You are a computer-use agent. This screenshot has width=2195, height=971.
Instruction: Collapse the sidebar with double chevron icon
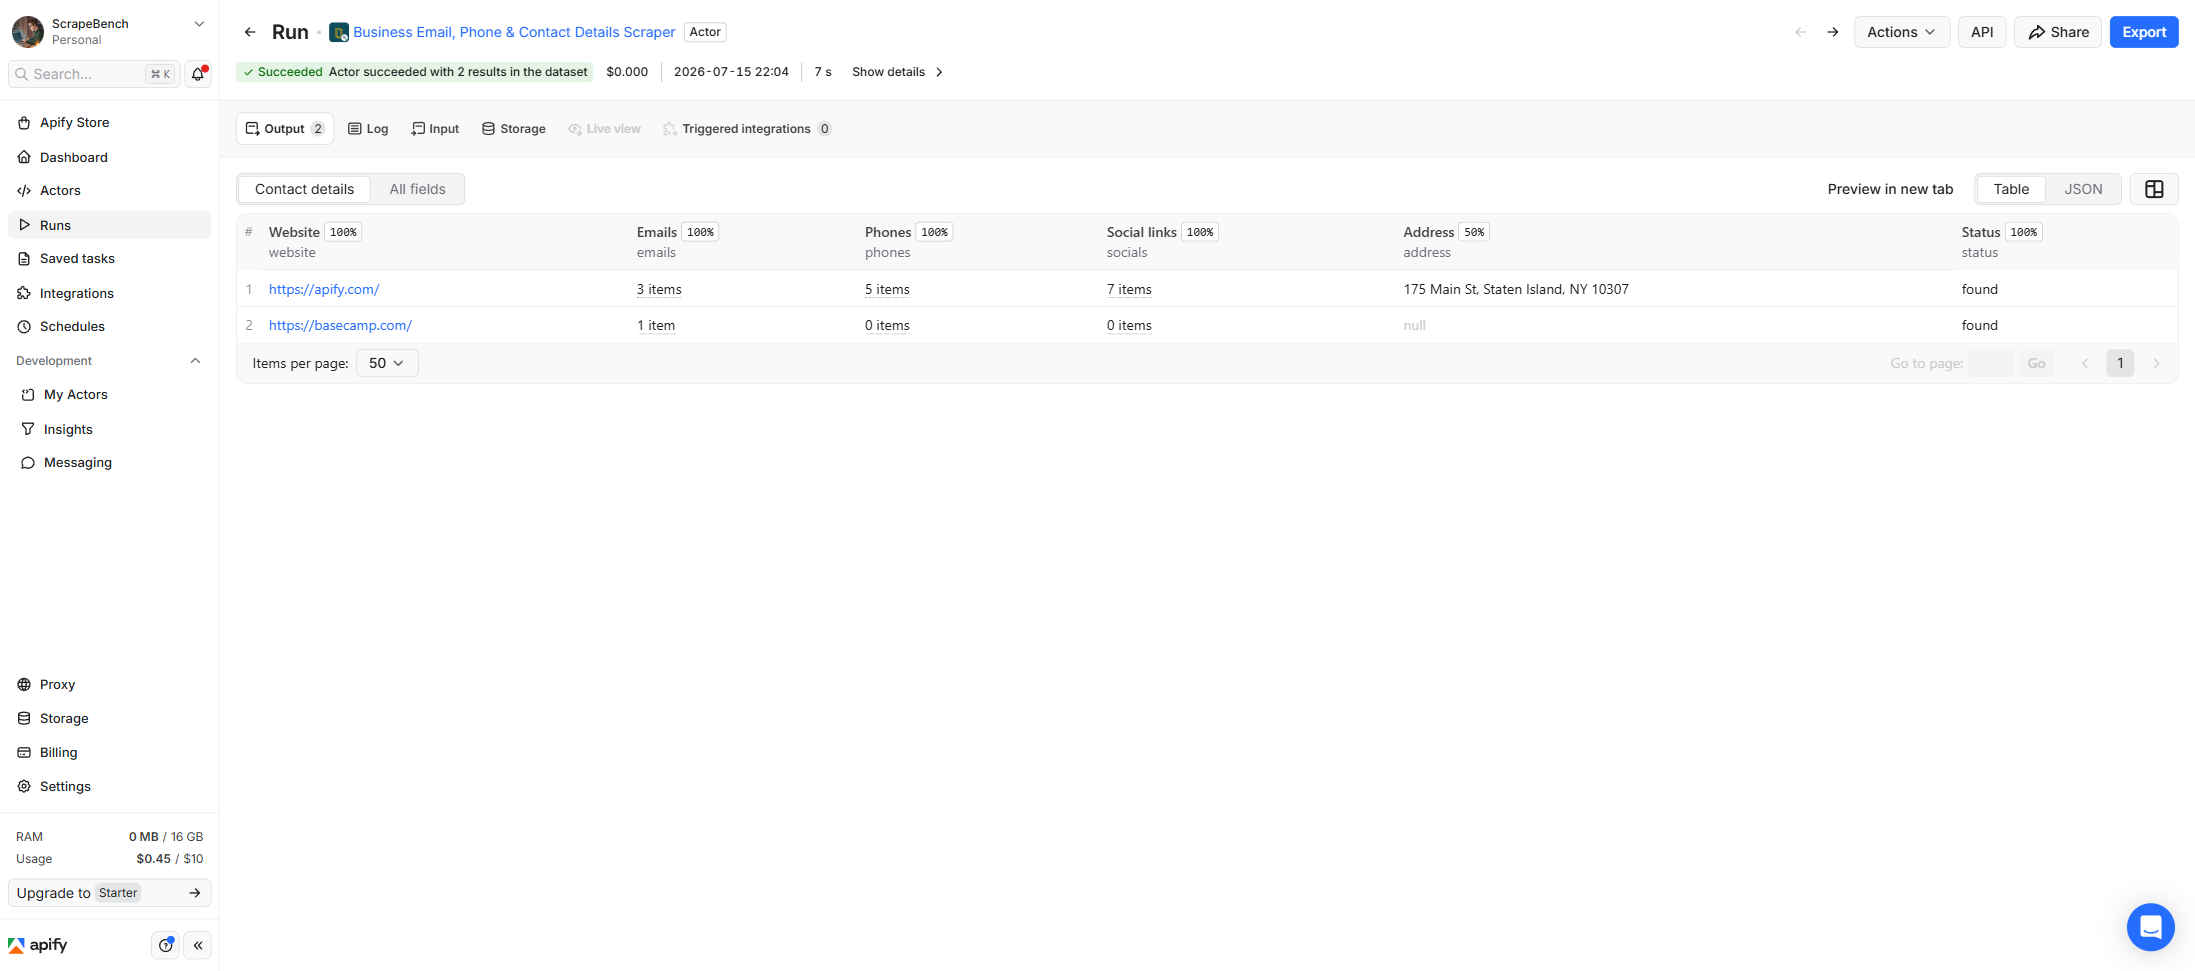tap(198, 945)
